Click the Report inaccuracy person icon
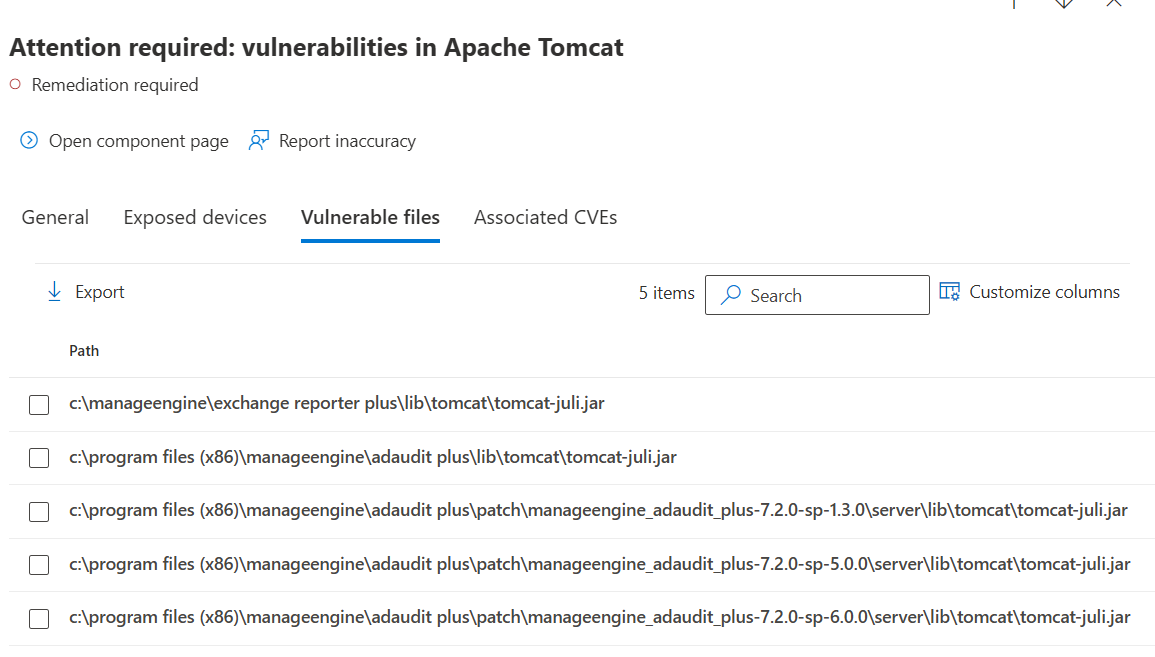This screenshot has height=657, width=1155. (x=259, y=141)
